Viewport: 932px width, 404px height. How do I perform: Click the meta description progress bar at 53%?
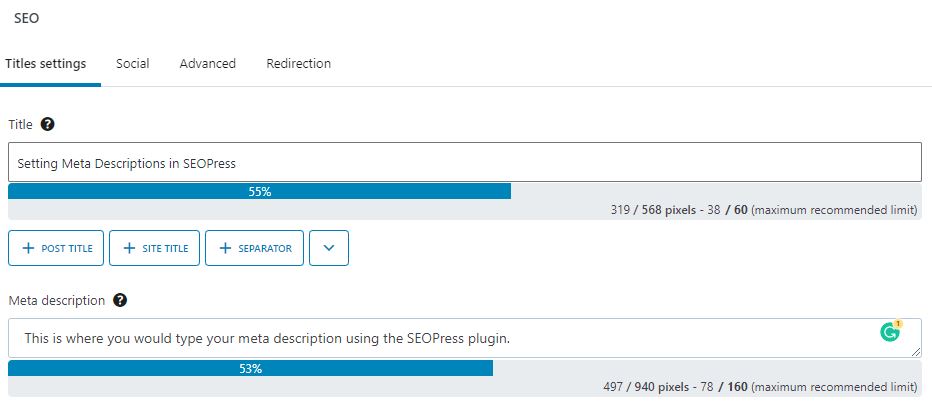250,368
